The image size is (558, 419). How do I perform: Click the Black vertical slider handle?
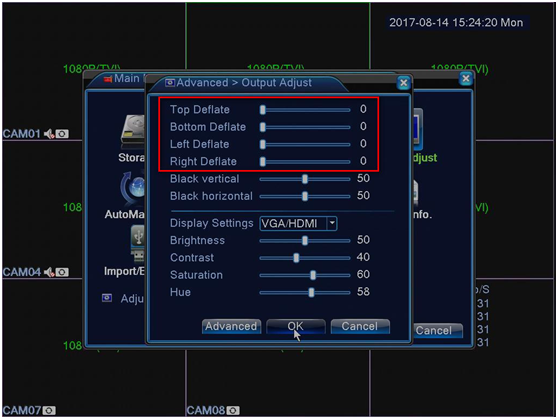305,179
